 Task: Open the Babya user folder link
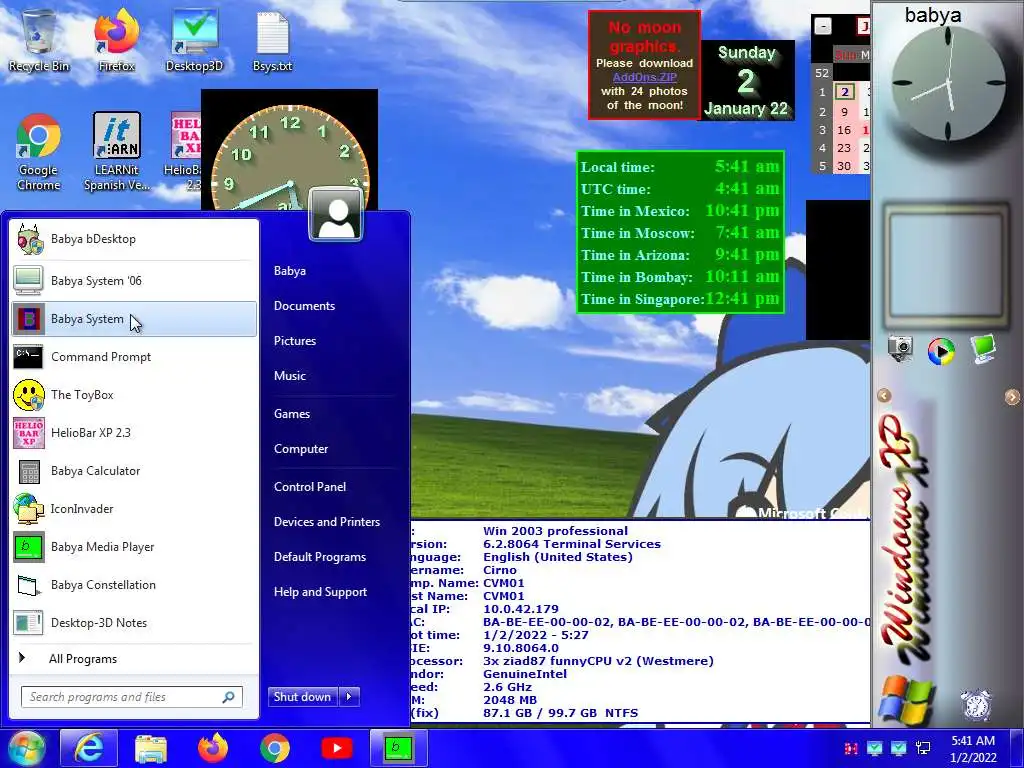pos(290,271)
